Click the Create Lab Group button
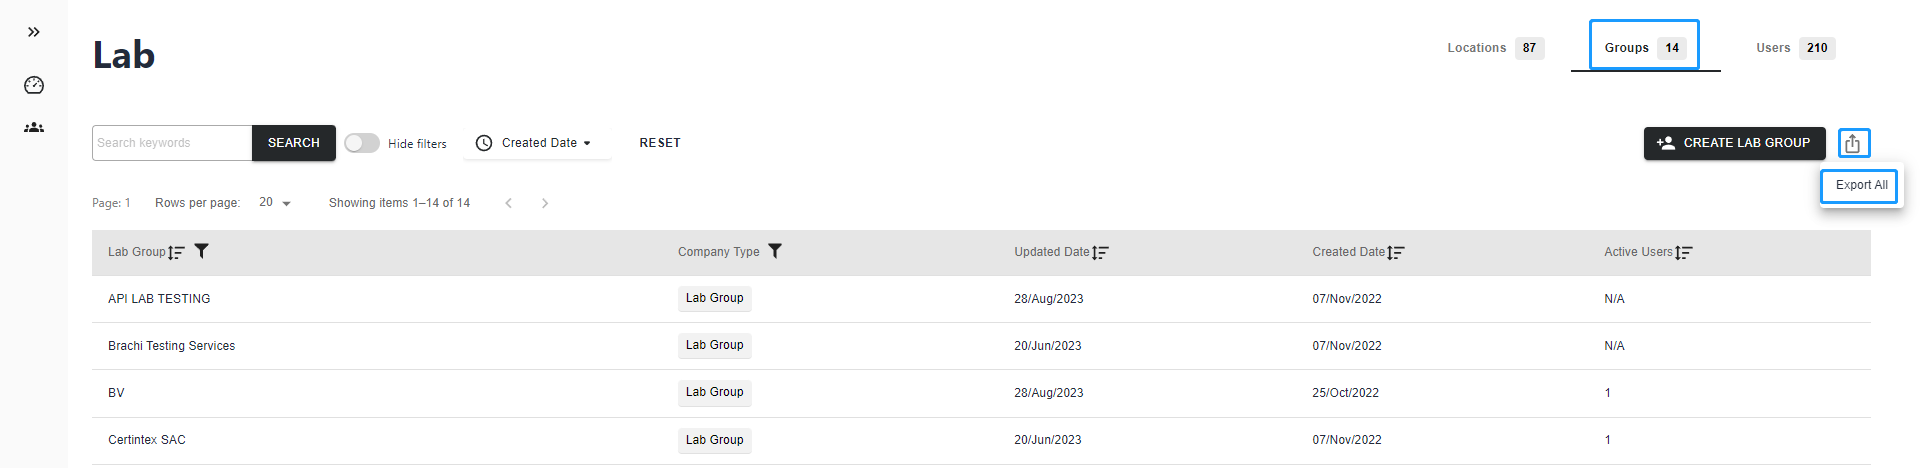The image size is (1920, 468). pyautogui.click(x=1734, y=143)
